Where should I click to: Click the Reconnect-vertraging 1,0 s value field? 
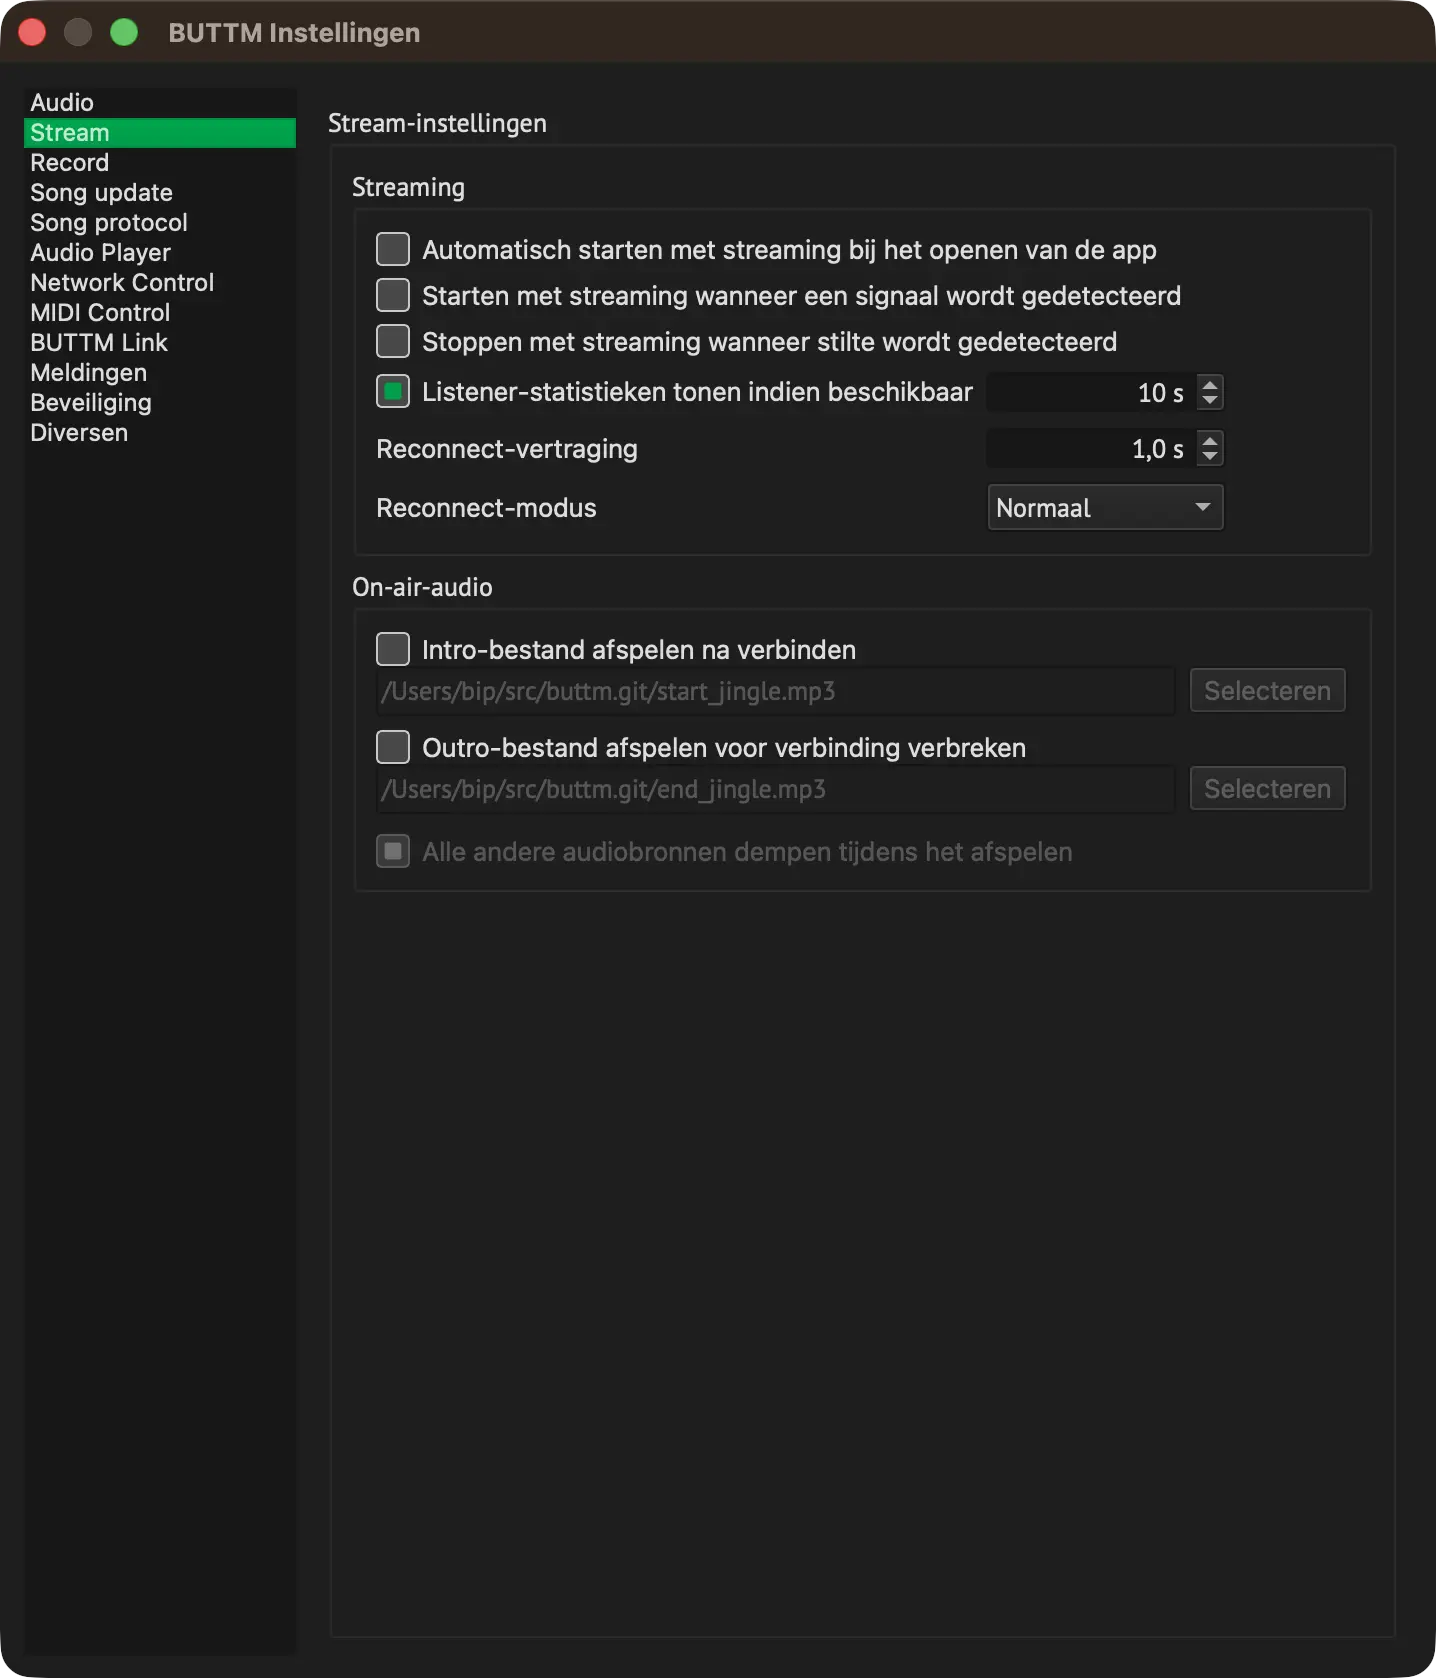(x=1091, y=449)
